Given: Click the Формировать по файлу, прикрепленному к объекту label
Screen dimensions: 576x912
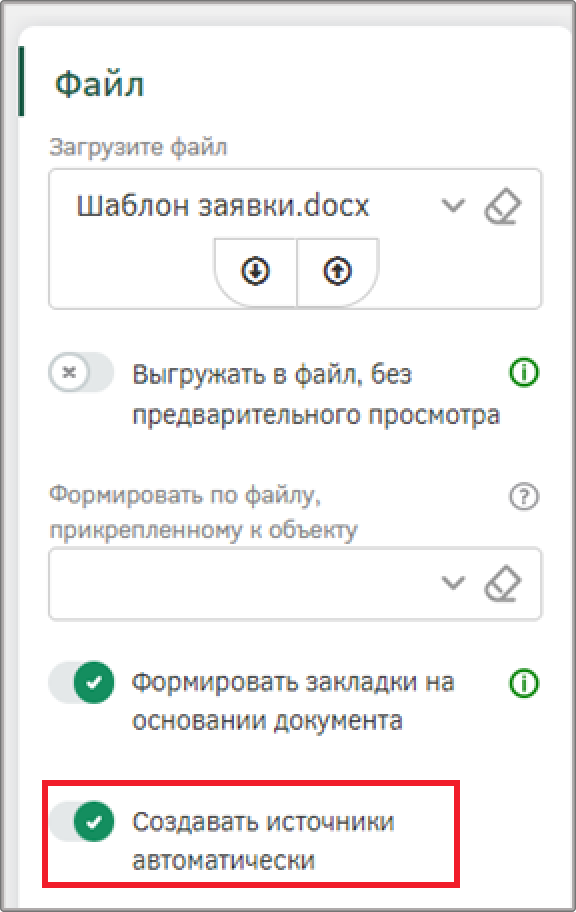Looking at the screenshot, I should pos(203,512).
